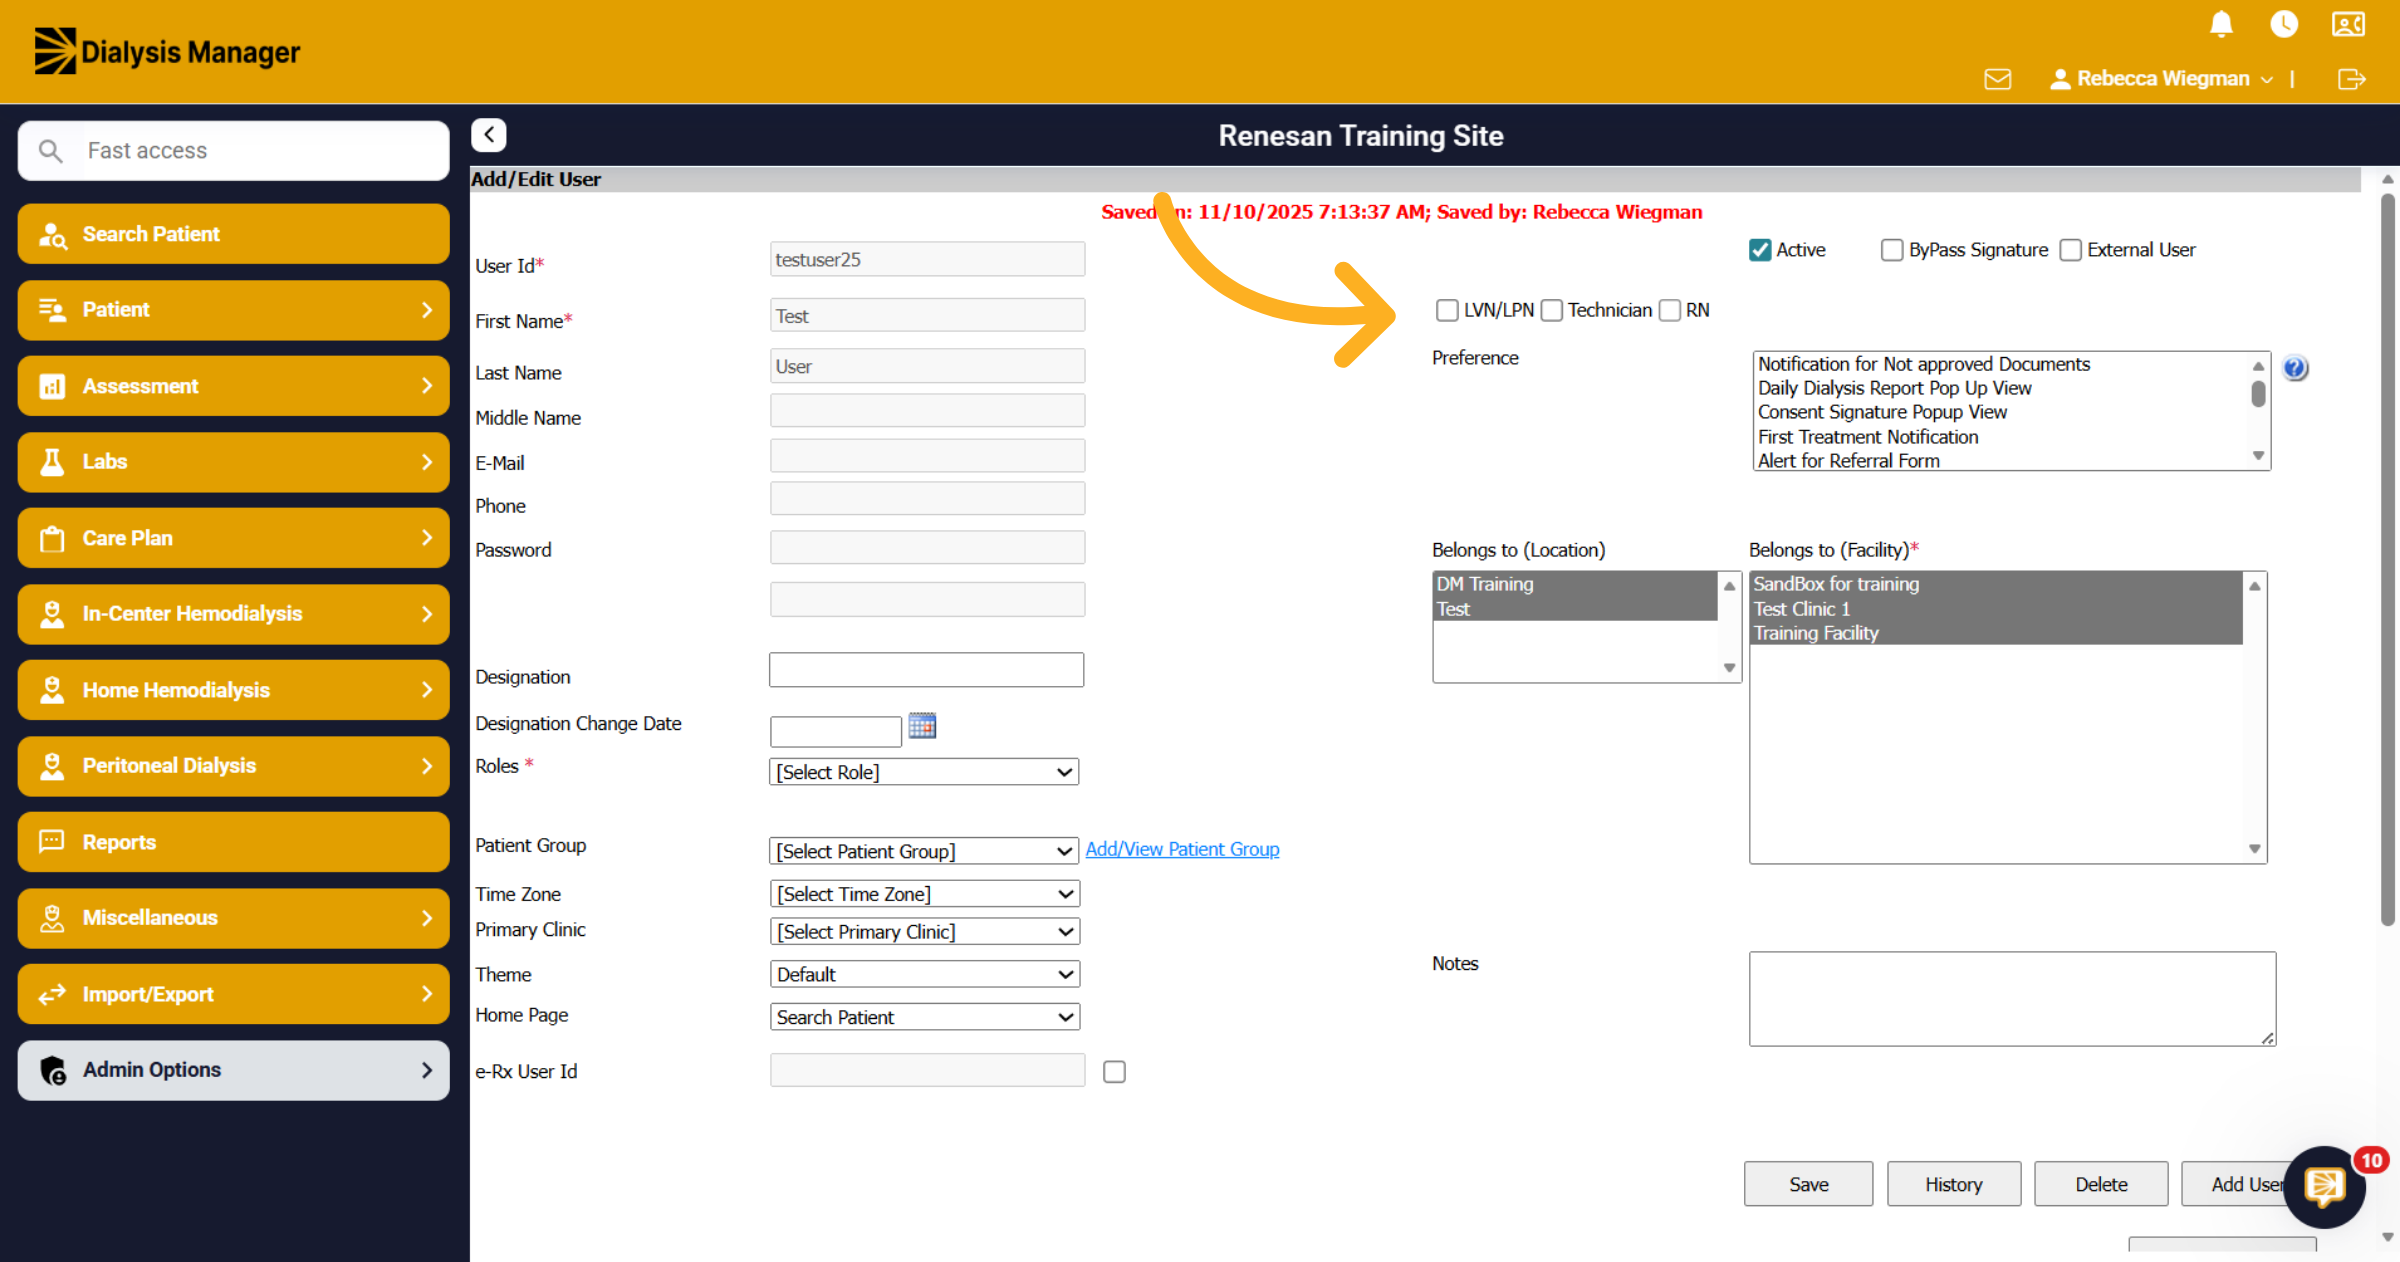
Task: Open the Designation Change Date calendar
Action: [922, 726]
